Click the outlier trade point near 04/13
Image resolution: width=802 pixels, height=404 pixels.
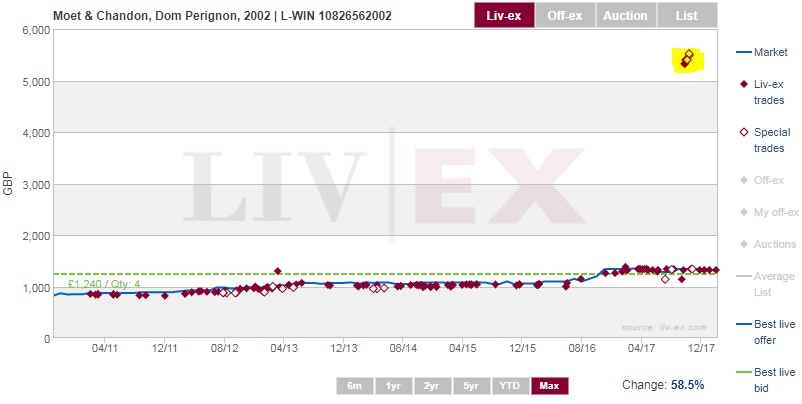click(278, 271)
